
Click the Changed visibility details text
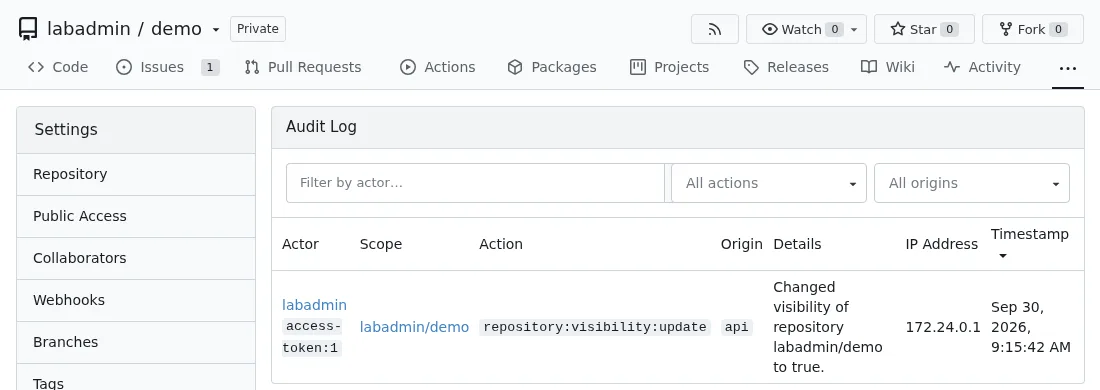(x=828, y=327)
